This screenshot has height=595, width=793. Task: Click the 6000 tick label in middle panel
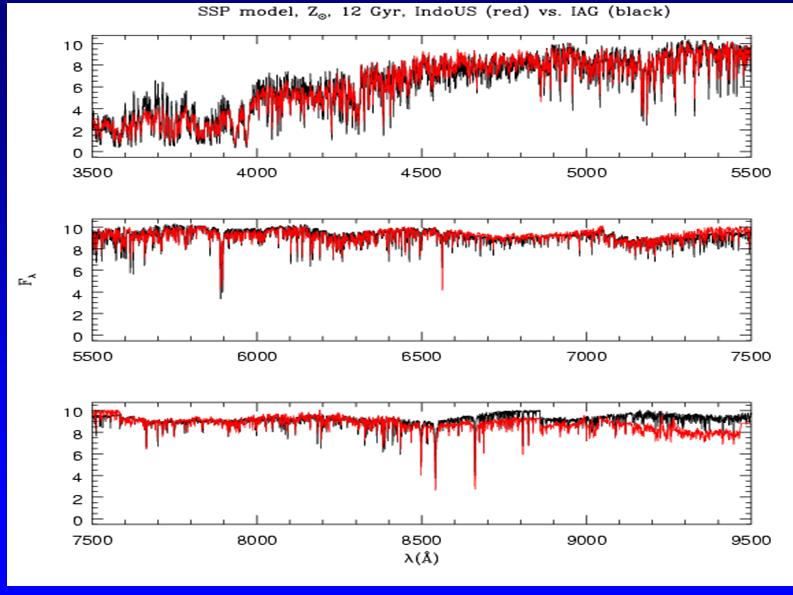click(x=257, y=354)
